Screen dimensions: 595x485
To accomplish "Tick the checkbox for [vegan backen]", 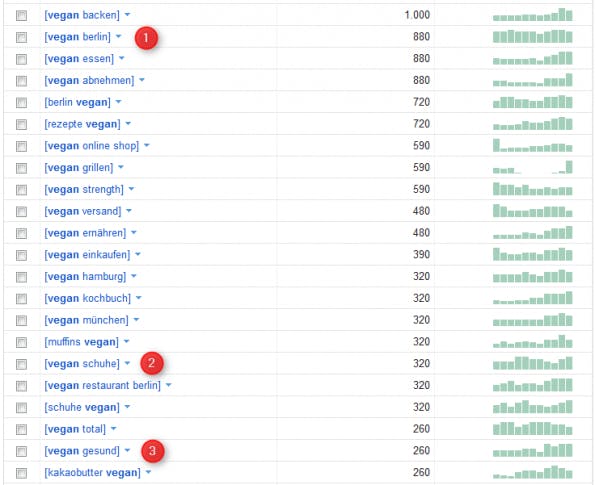I will point(21,15).
